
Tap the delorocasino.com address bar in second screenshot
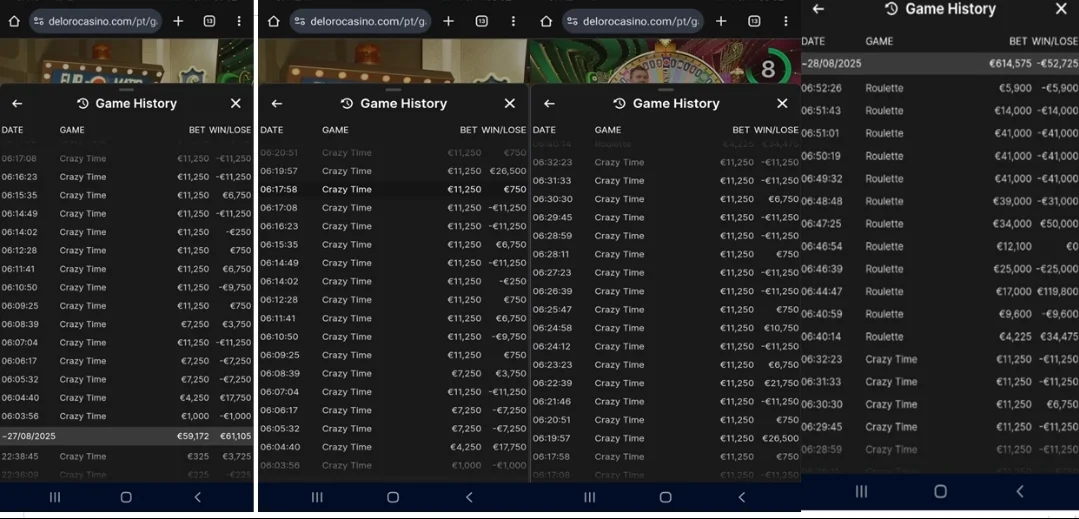click(x=361, y=21)
